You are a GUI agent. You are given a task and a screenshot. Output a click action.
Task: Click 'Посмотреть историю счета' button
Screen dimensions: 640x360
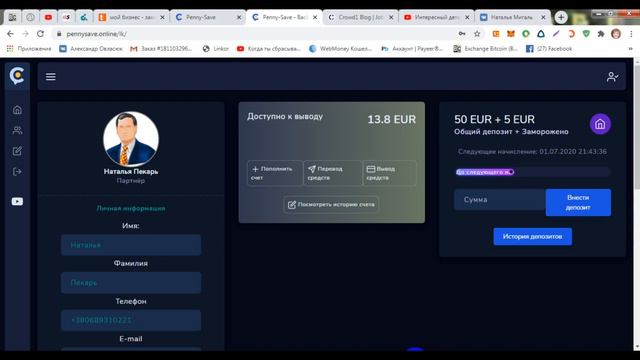click(x=331, y=204)
